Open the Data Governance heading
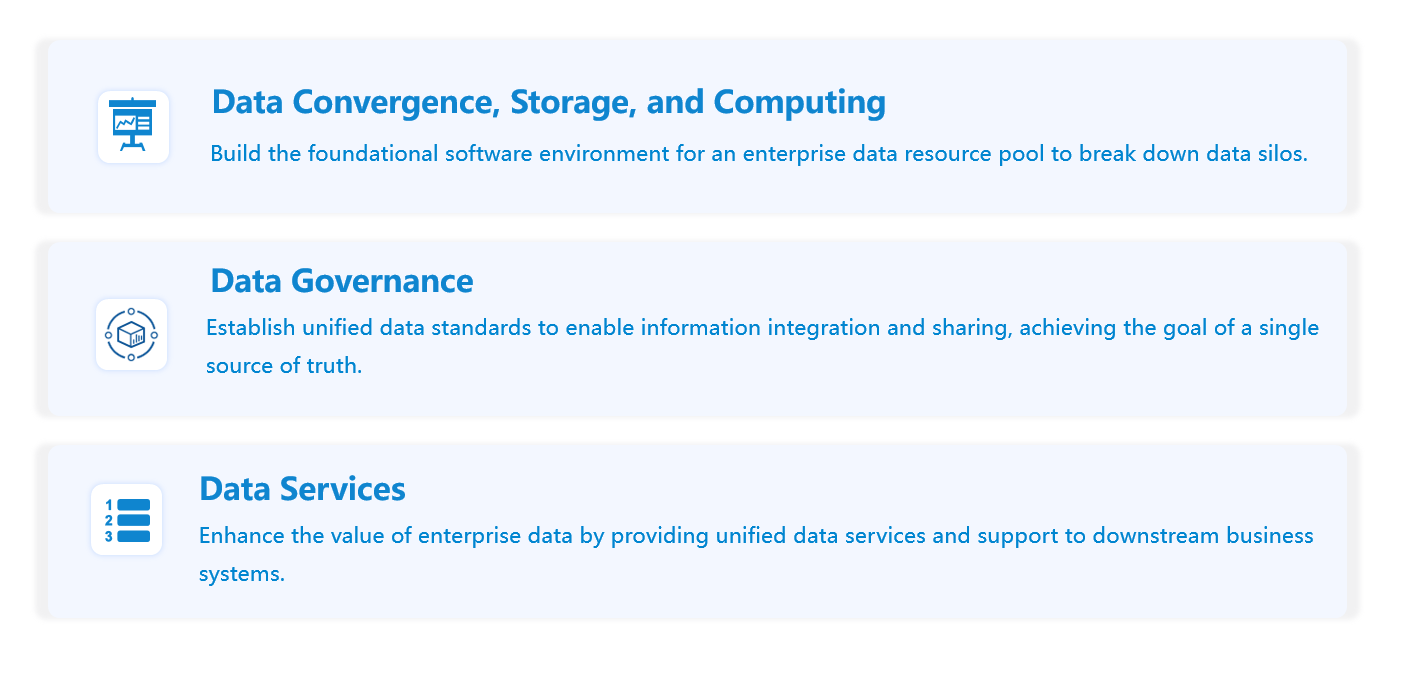Screen dimensions: 1402x688 (x=341, y=281)
